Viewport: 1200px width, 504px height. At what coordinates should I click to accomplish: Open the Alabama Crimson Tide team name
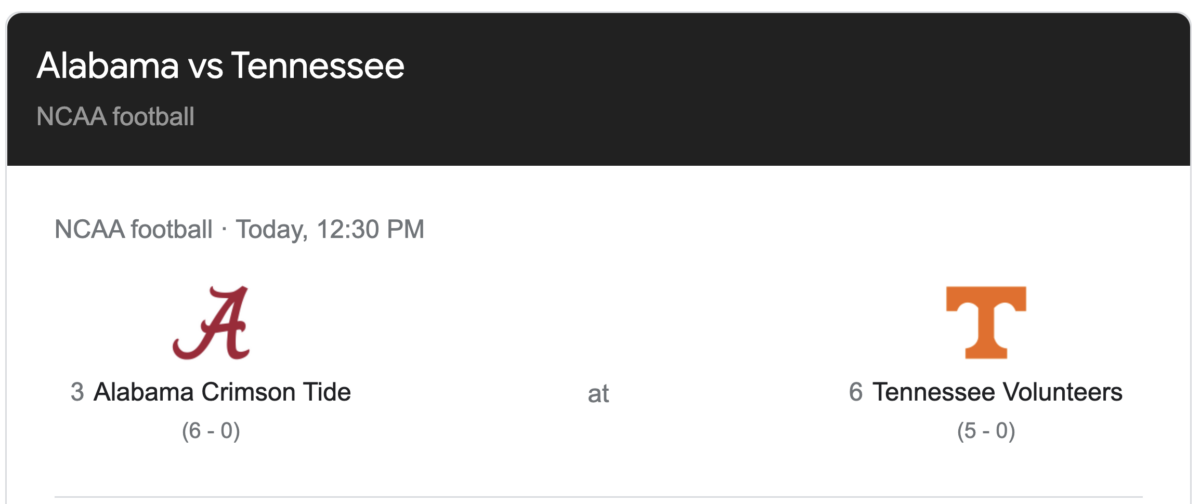coord(222,392)
